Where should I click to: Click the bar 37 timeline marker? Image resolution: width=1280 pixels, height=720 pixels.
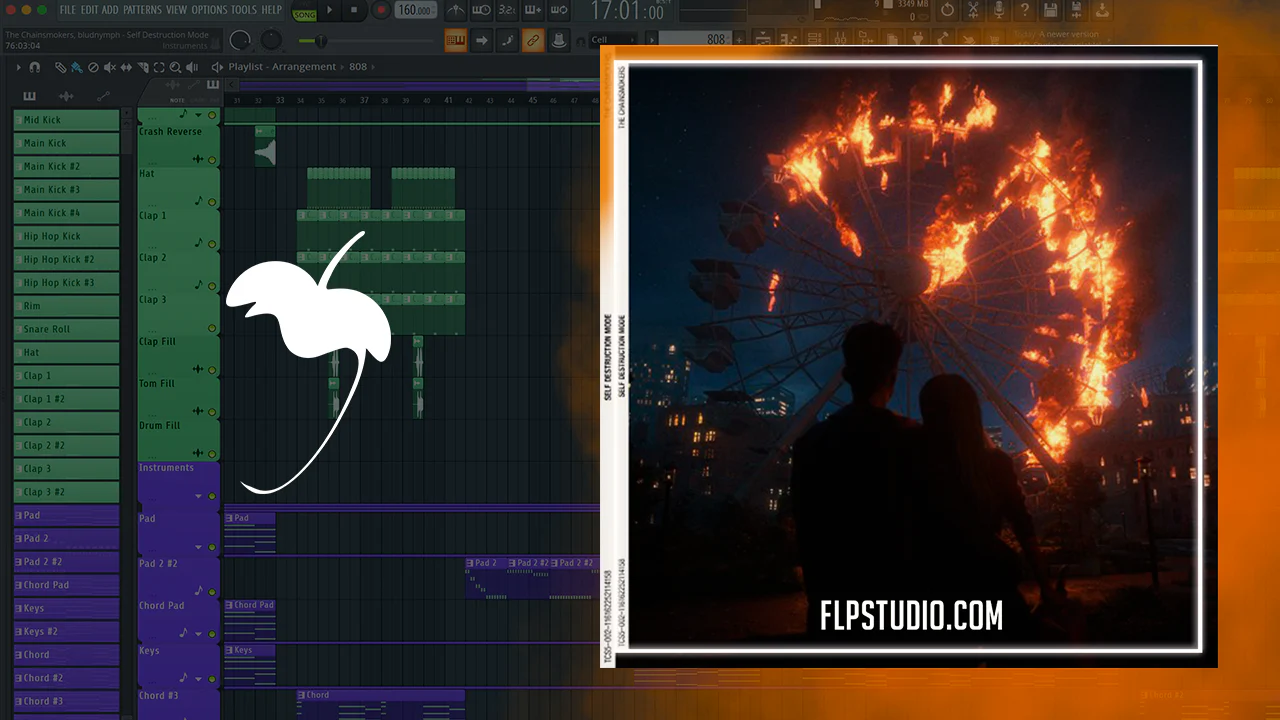click(364, 100)
